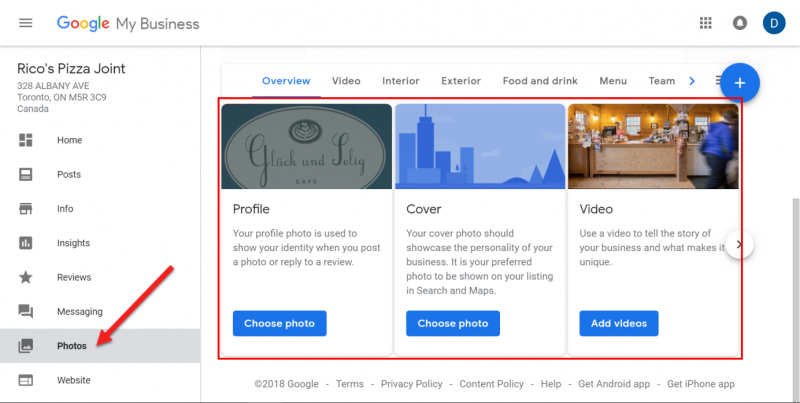Switch to the Team tab
The width and height of the screenshot is (800, 403).
[662, 81]
